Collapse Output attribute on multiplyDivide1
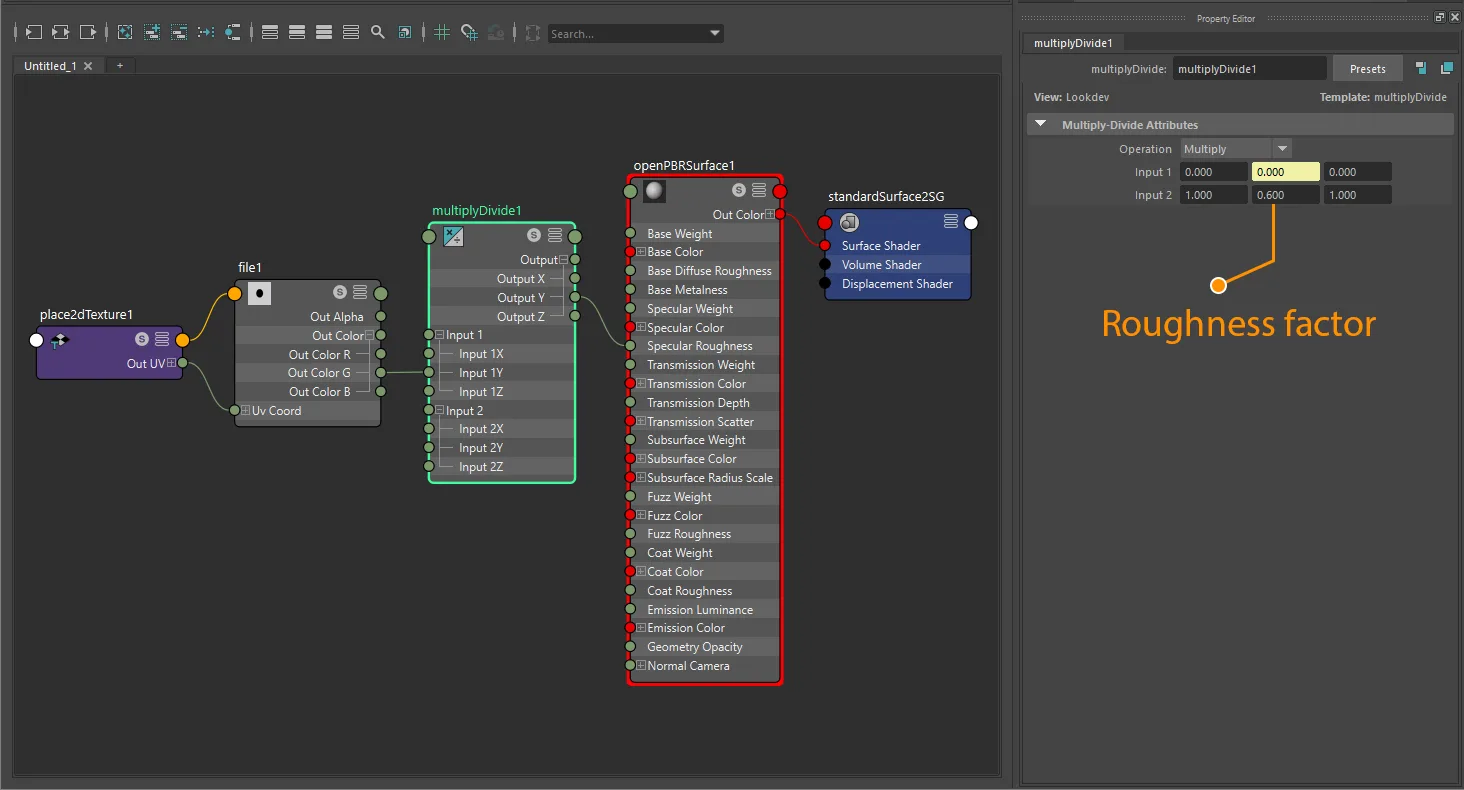1464x790 pixels. click(x=564, y=260)
